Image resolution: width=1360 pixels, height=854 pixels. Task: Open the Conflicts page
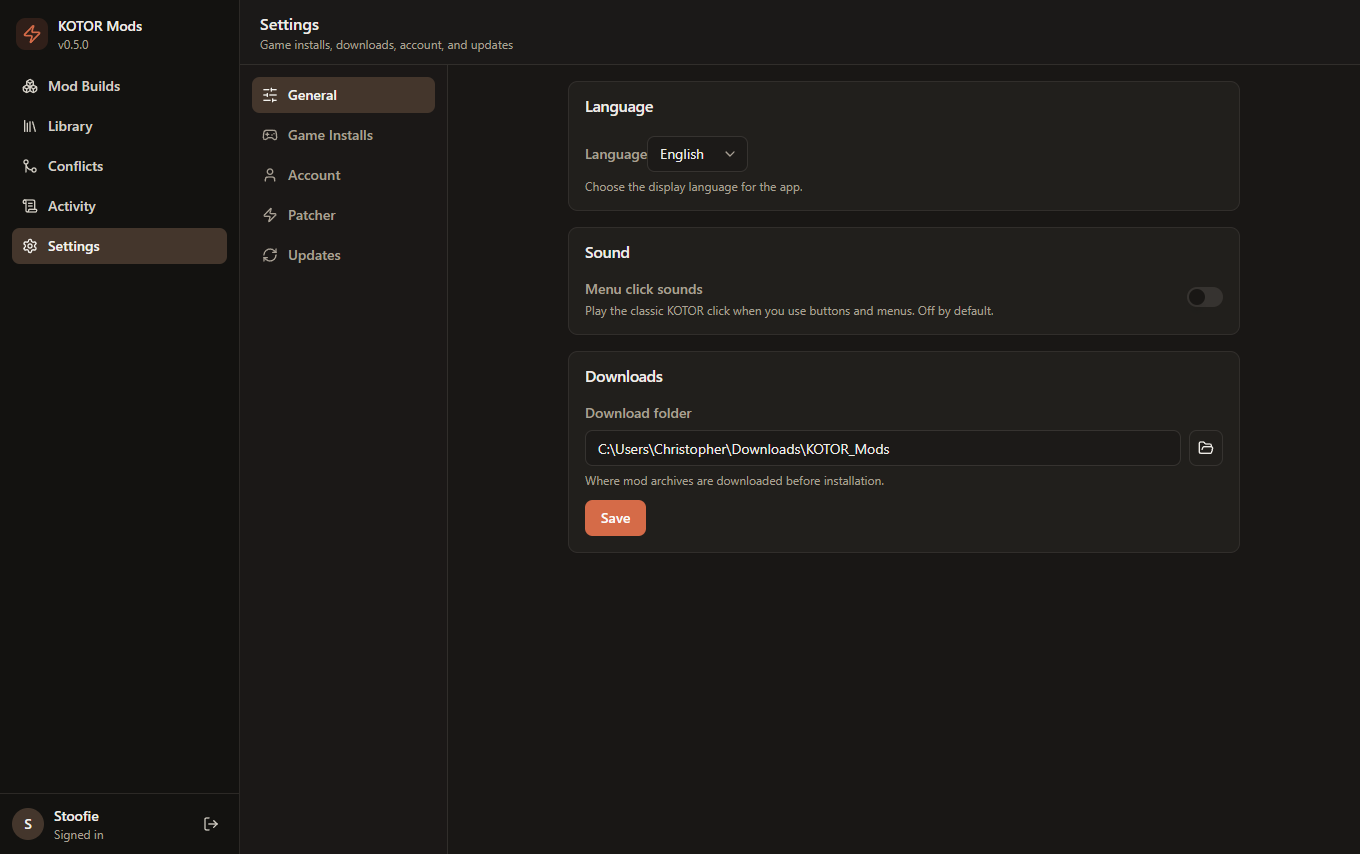point(119,166)
